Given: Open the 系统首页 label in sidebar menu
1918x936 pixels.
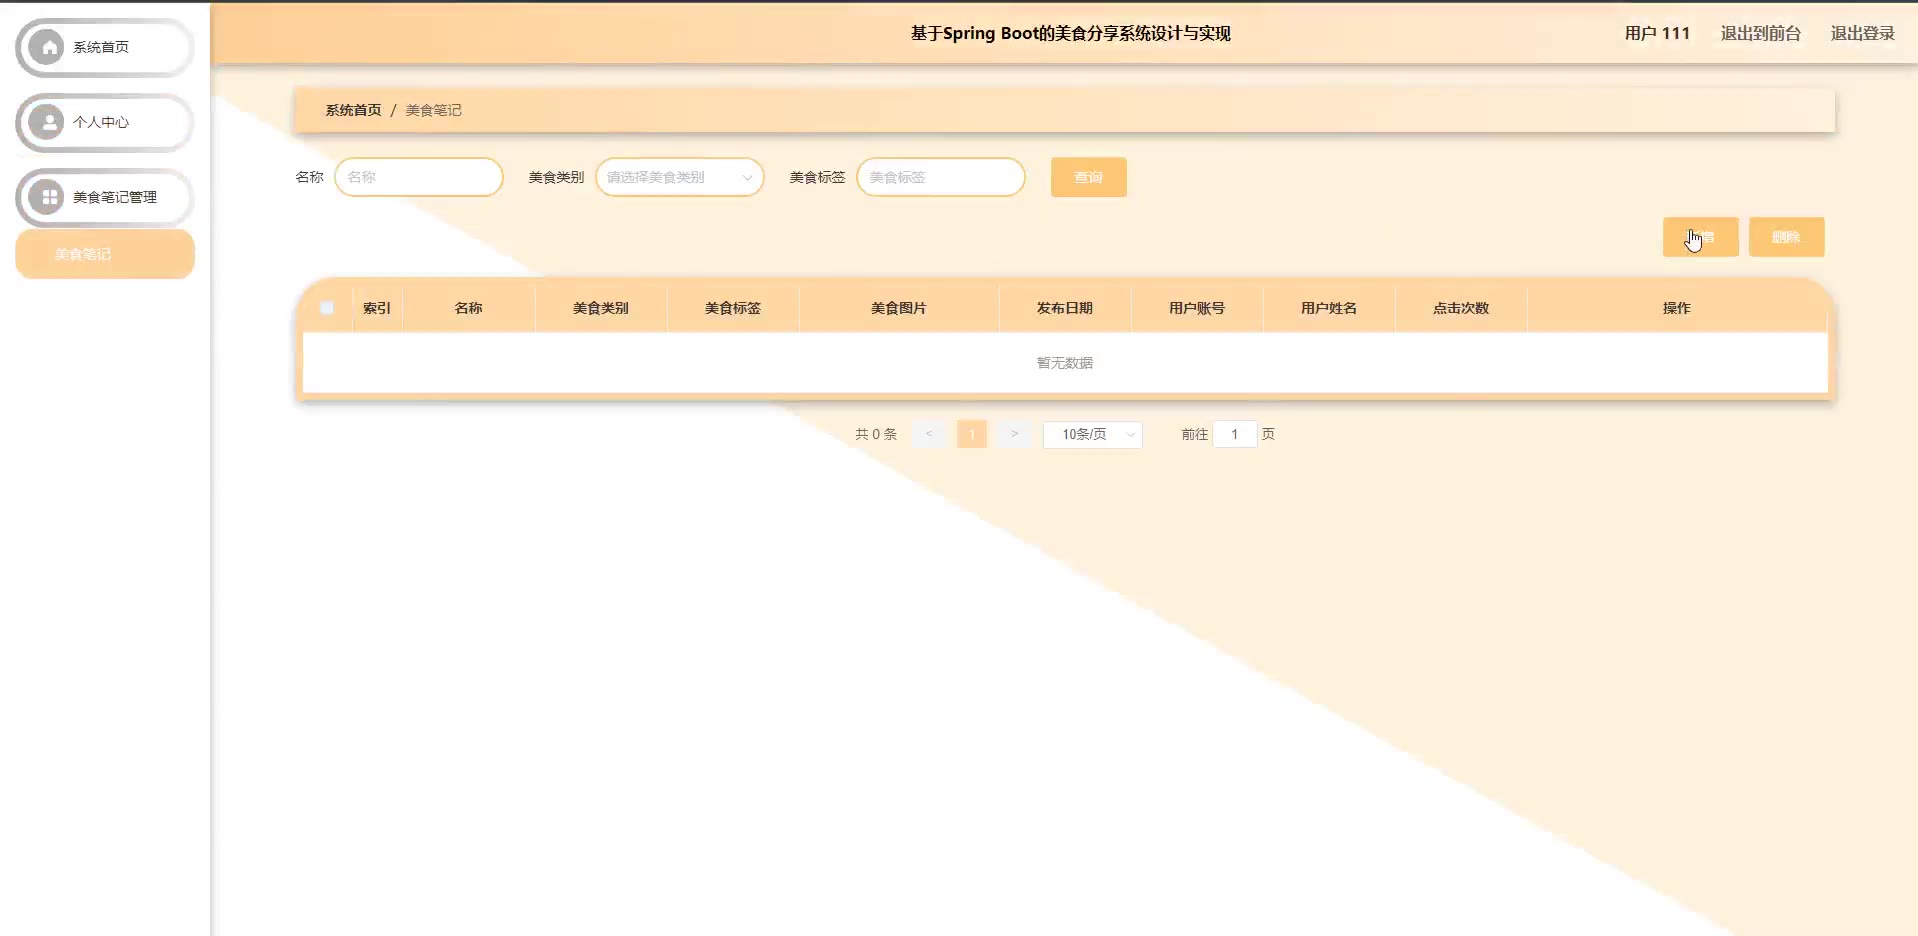Looking at the screenshot, I should coord(101,47).
